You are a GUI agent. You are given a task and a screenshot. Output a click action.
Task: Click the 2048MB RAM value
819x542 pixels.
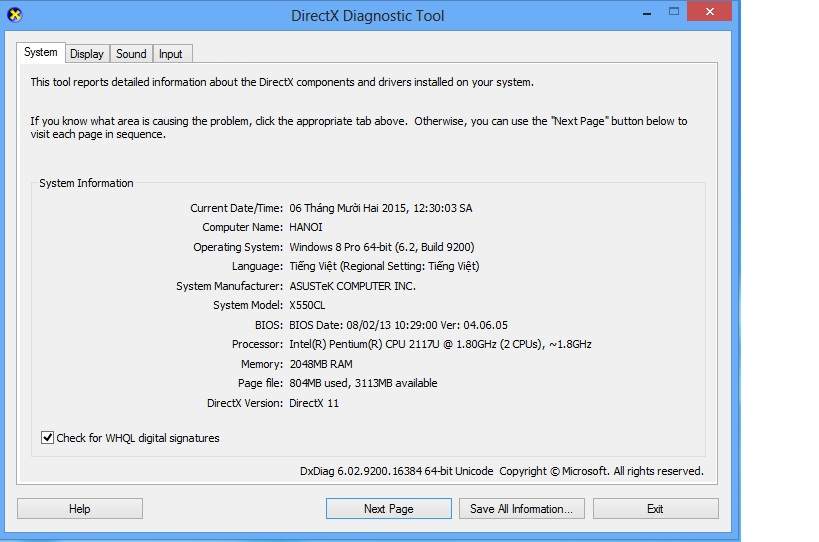coord(321,364)
